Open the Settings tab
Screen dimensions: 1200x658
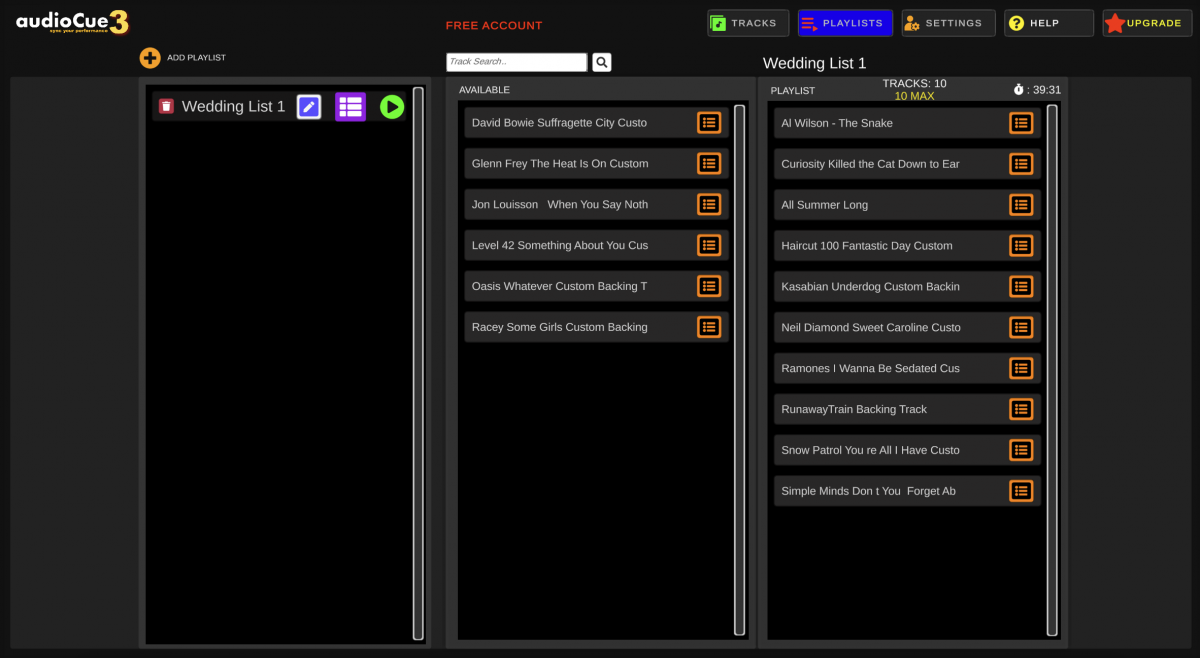tap(948, 23)
